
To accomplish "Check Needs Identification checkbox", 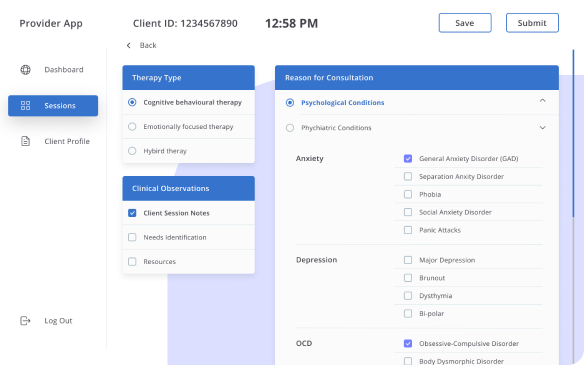I will (x=132, y=237).
